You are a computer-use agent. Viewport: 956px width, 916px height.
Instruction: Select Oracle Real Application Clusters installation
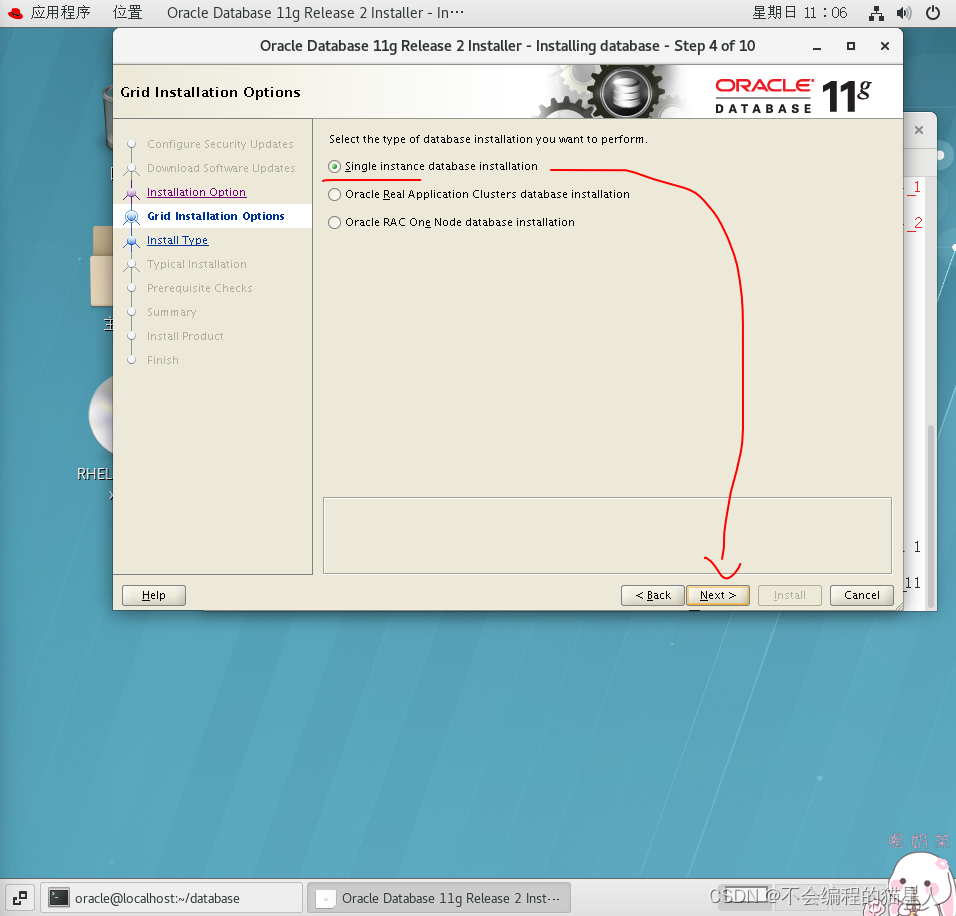click(334, 195)
